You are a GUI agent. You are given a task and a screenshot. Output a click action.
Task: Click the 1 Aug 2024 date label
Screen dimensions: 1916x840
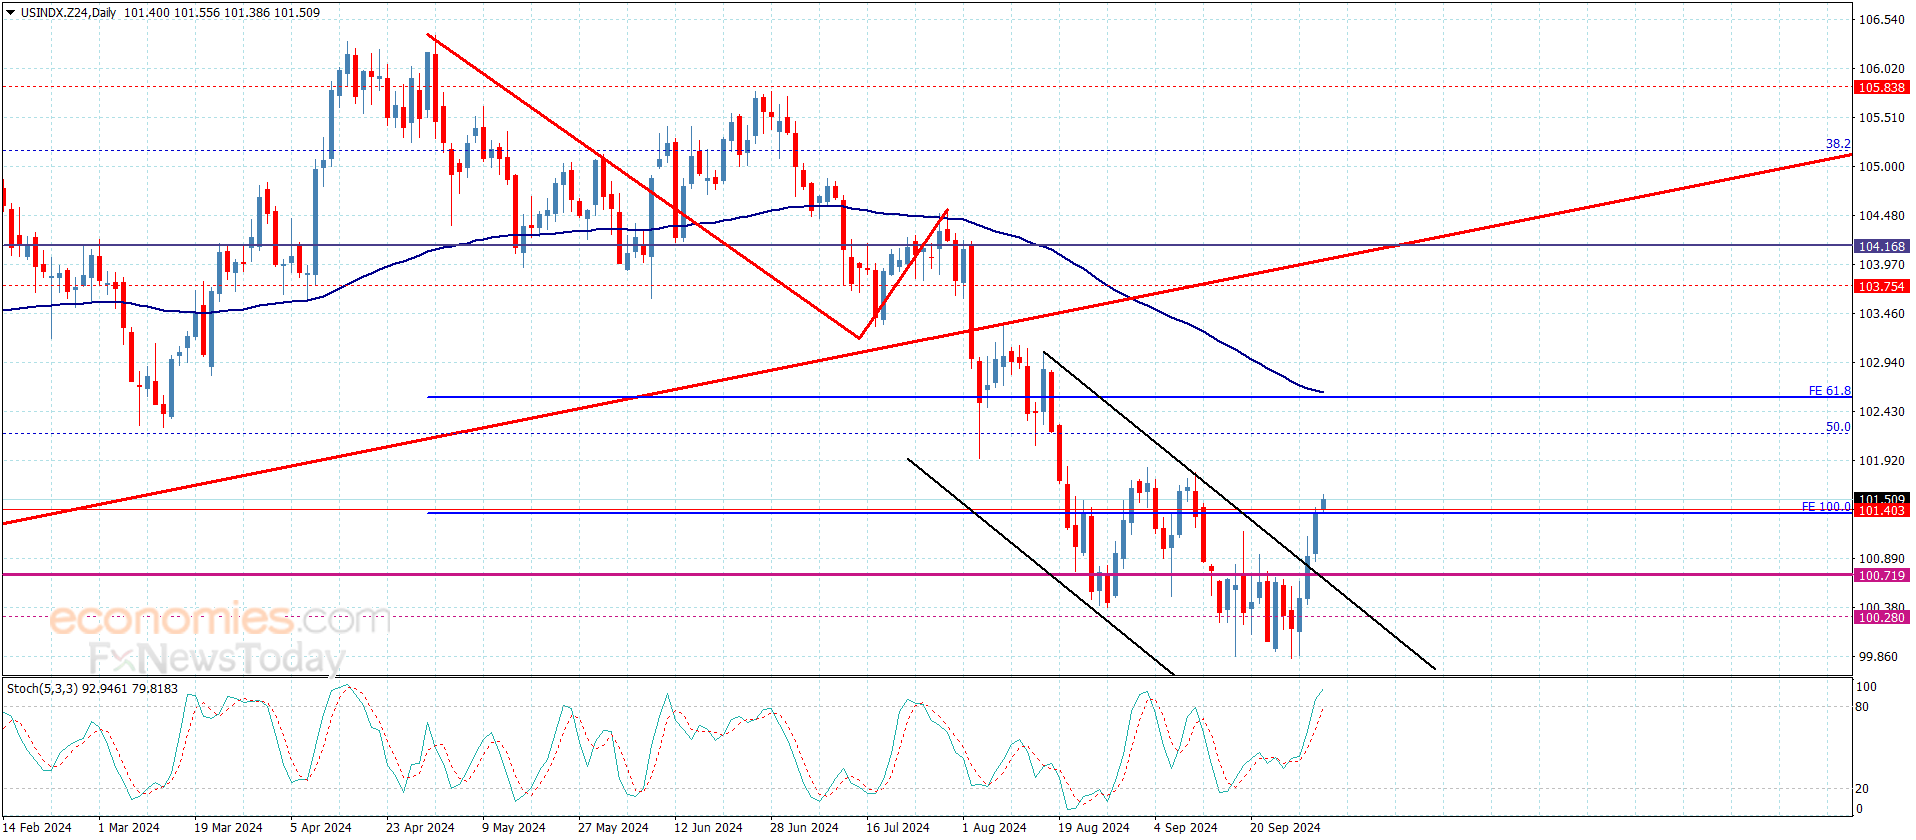coord(994,827)
